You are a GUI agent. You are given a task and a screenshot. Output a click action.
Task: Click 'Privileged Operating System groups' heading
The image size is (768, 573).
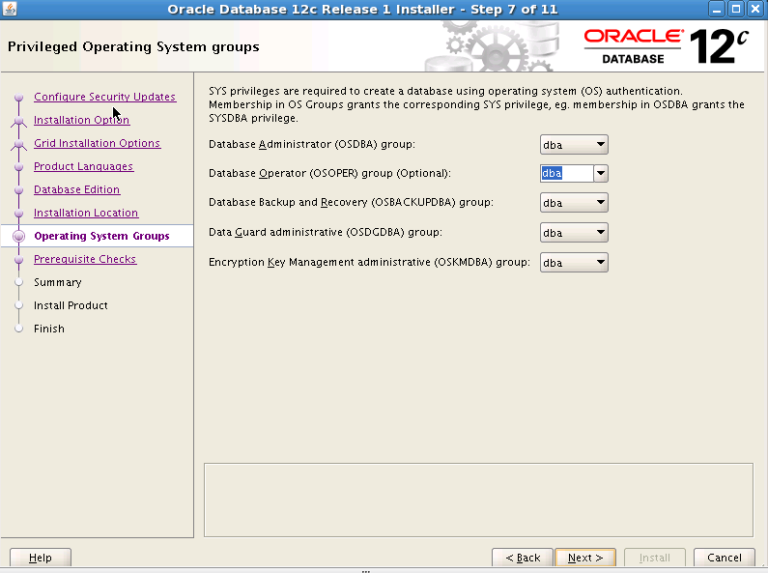(x=133, y=47)
